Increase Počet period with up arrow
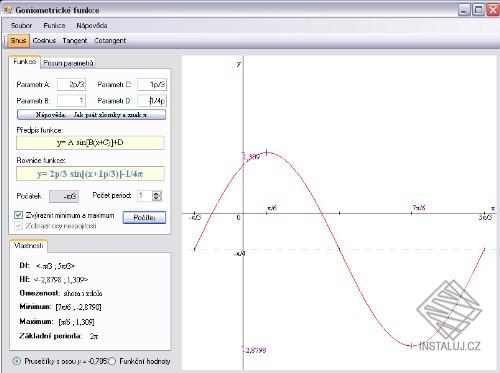 point(157,193)
